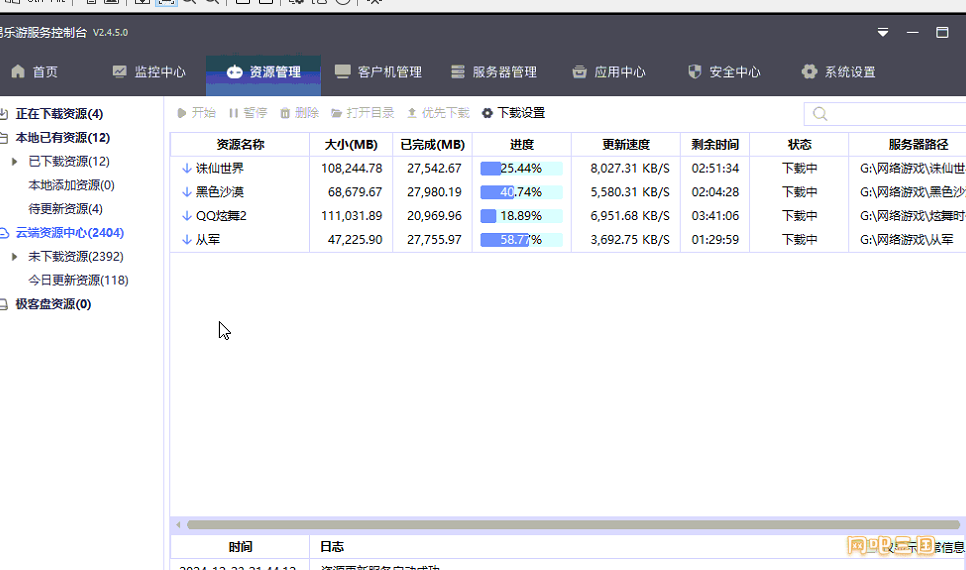Select 本地添加资源(0) item

71,185
